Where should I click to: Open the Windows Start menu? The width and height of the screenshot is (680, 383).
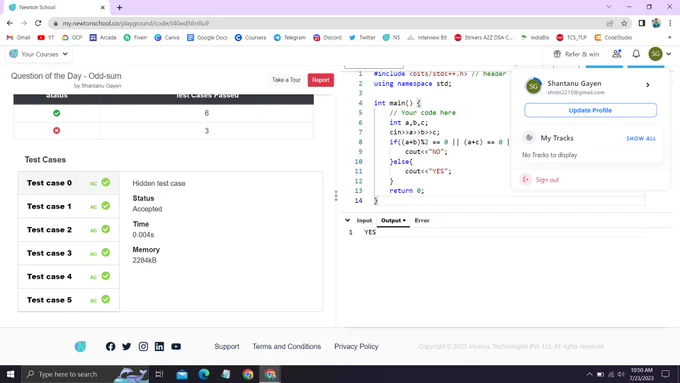(x=10, y=374)
